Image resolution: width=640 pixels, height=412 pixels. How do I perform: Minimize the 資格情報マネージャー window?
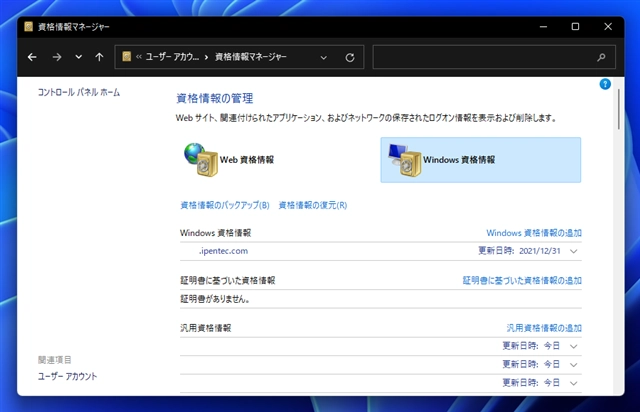pyautogui.click(x=543, y=27)
